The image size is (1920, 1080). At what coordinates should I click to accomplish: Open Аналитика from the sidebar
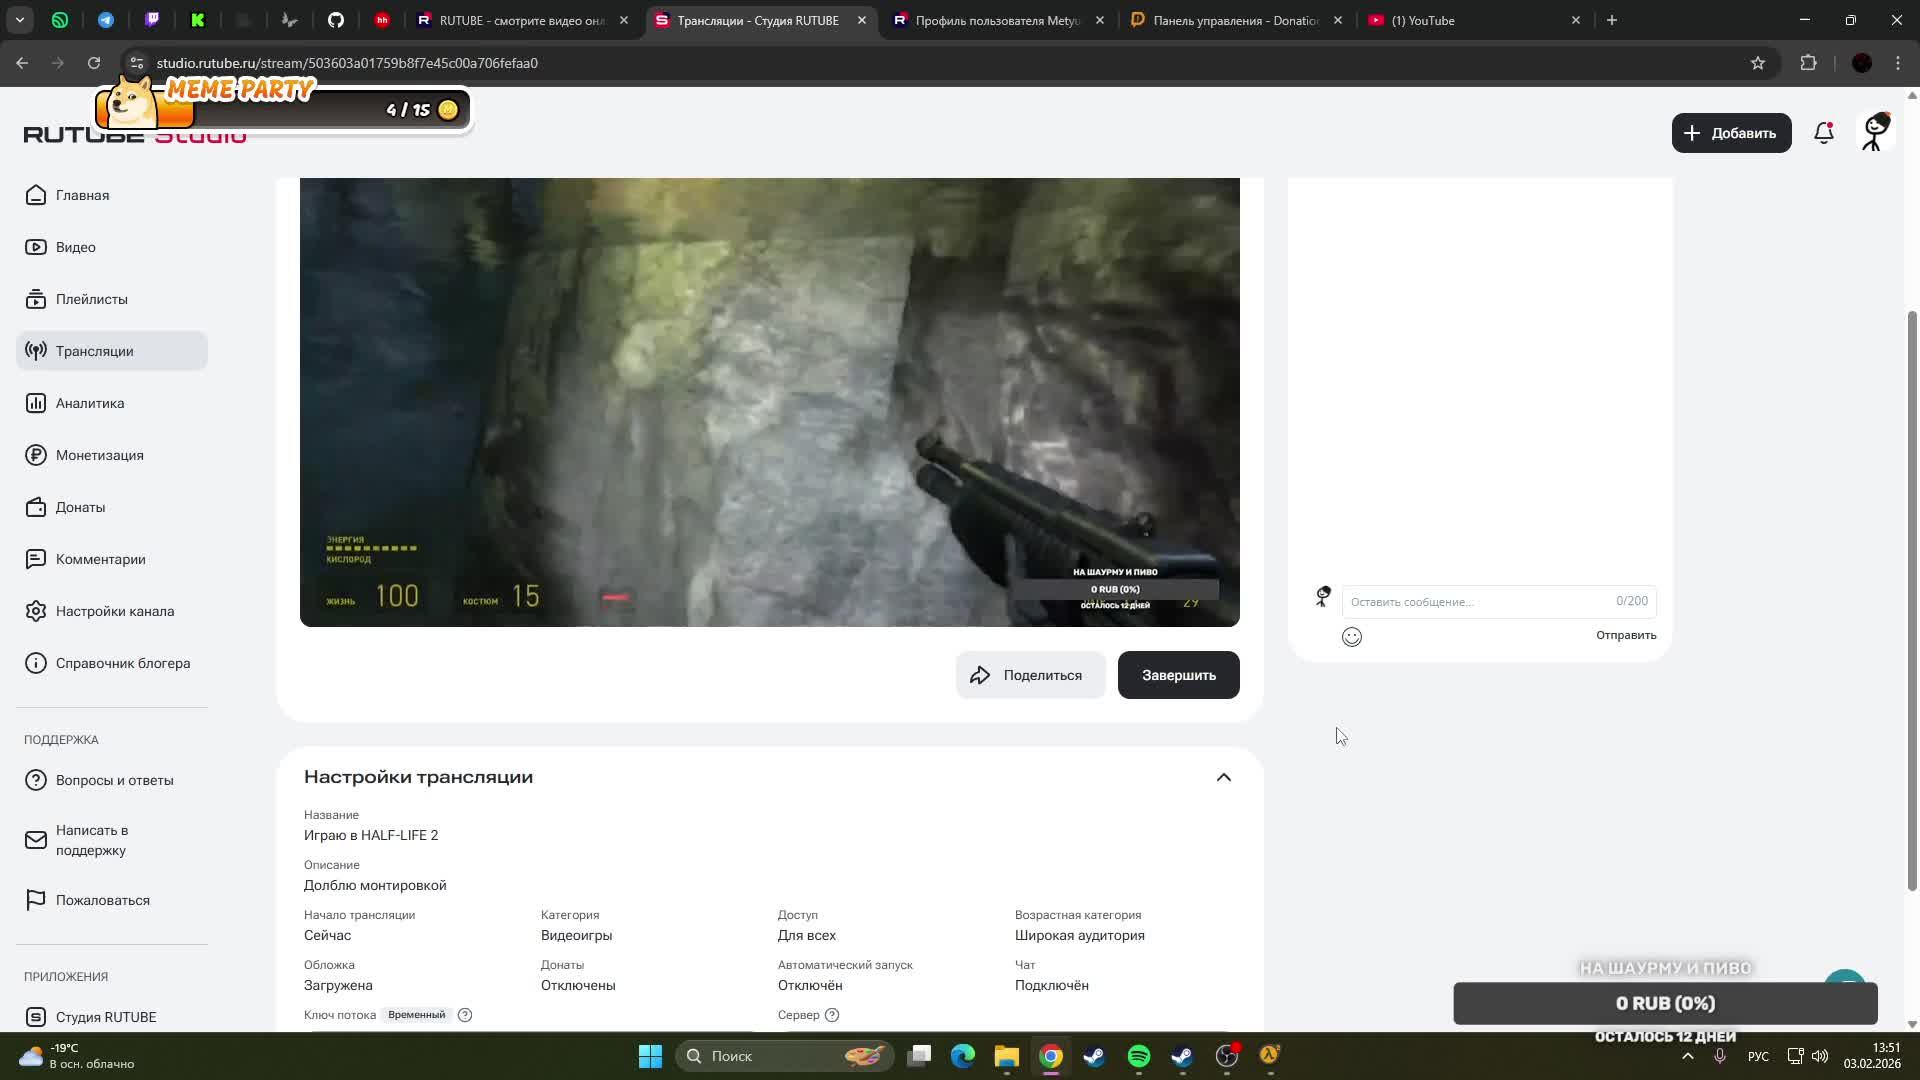tap(90, 403)
